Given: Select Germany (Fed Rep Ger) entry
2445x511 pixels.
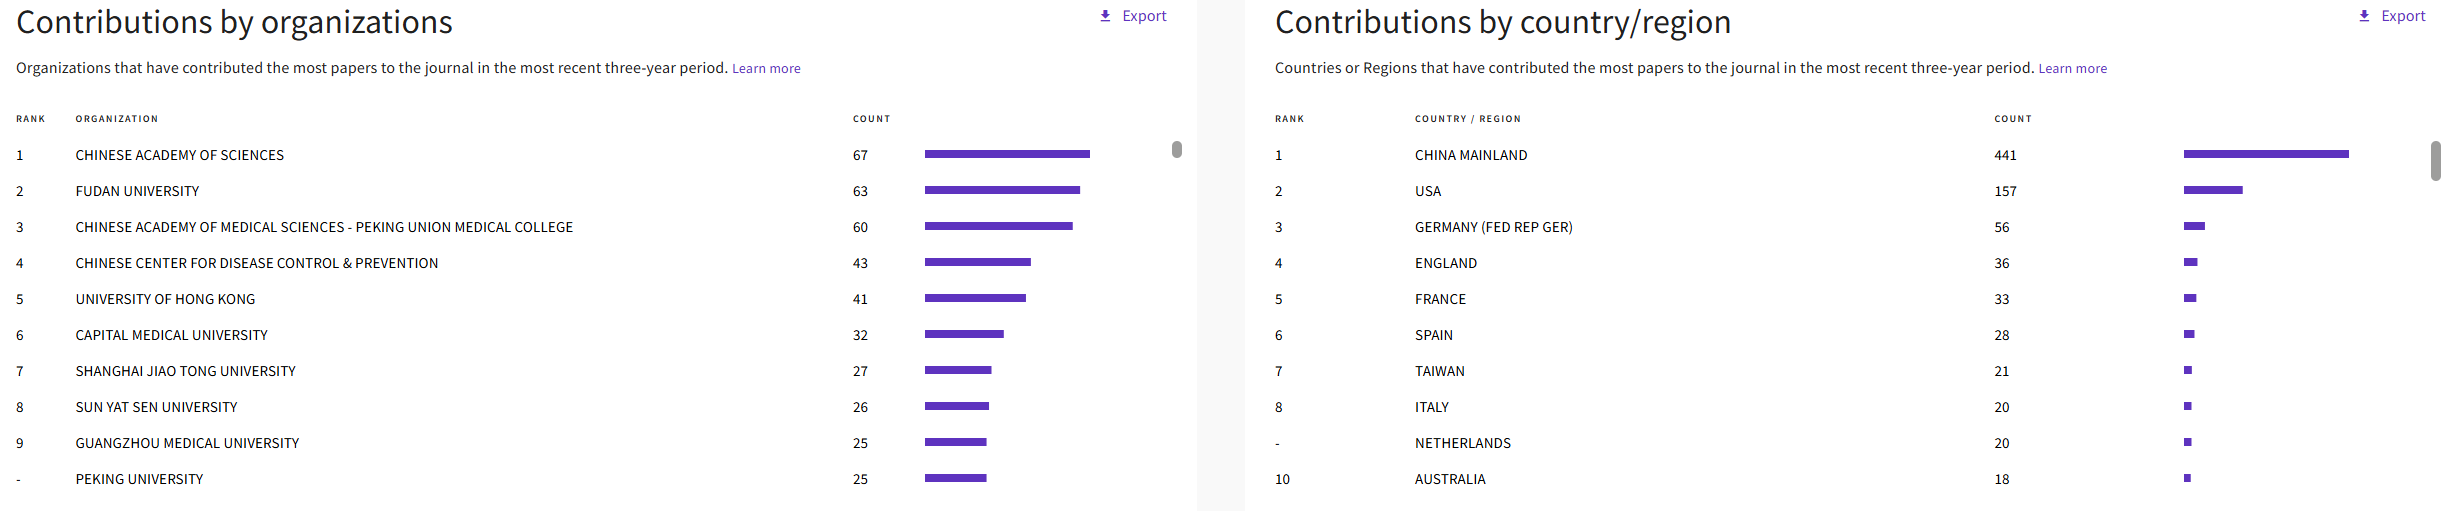Looking at the screenshot, I should pyautogui.click(x=1494, y=227).
